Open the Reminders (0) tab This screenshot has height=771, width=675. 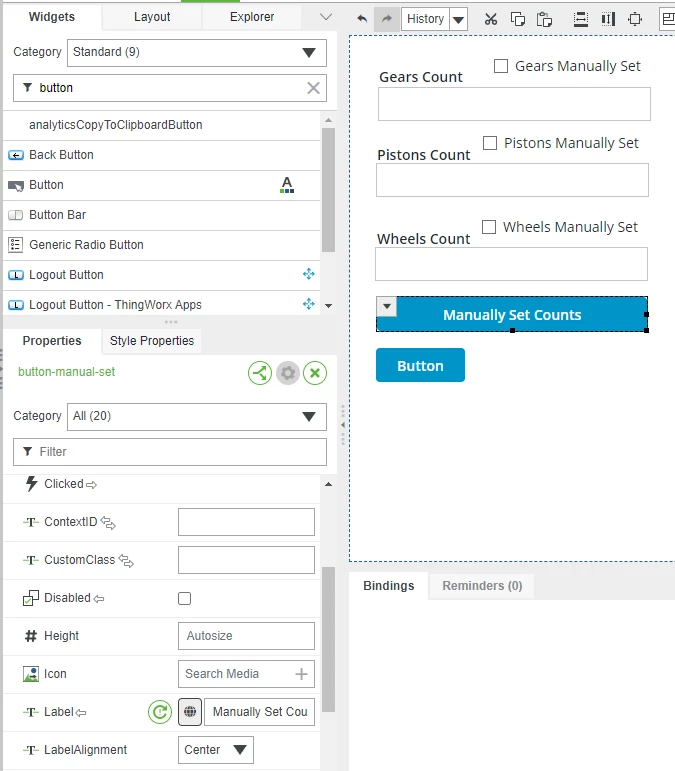482,586
